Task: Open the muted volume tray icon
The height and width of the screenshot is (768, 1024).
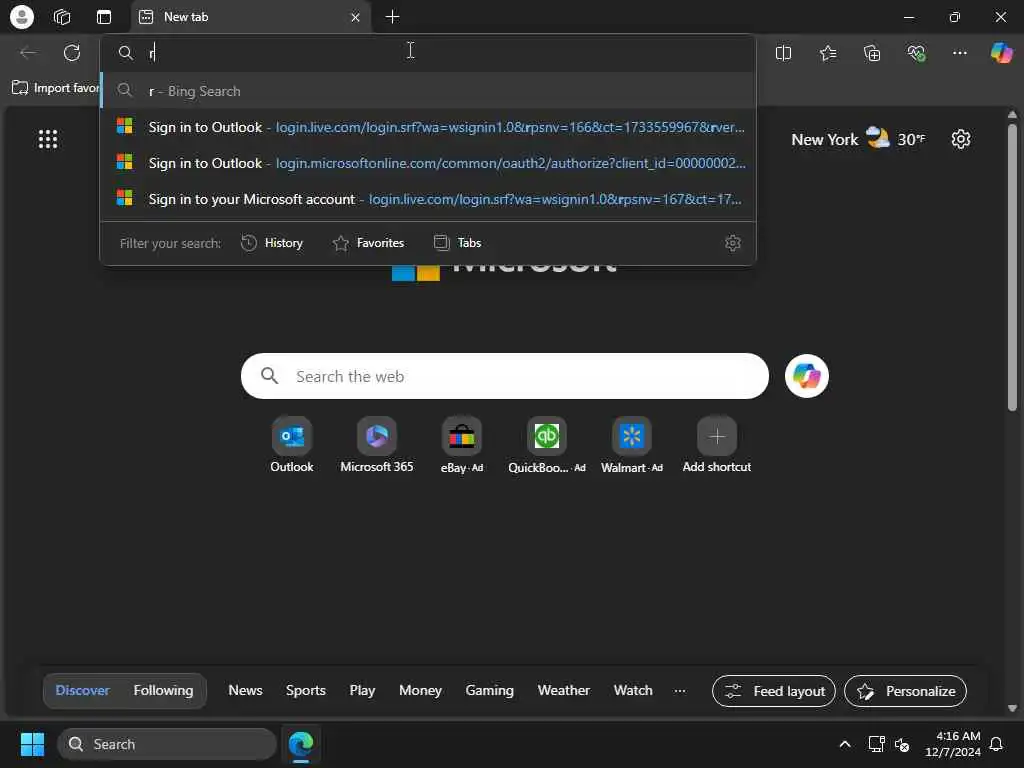Action: (902, 744)
